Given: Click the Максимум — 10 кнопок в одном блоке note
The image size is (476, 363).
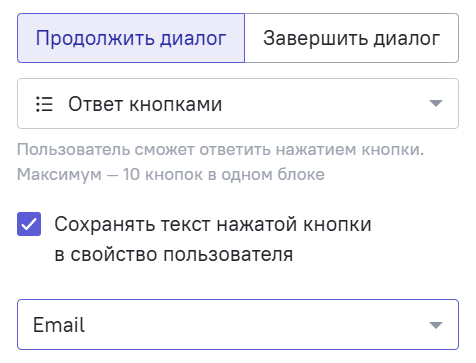Looking at the screenshot, I should (171, 174).
